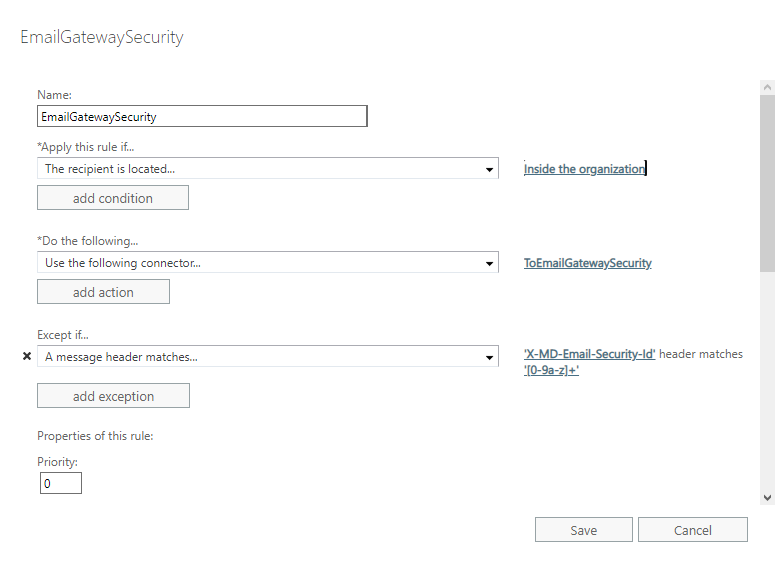Save the transport rule
Viewport: 780px width, 575px height.
pyautogui.click(x=583, y=530)
